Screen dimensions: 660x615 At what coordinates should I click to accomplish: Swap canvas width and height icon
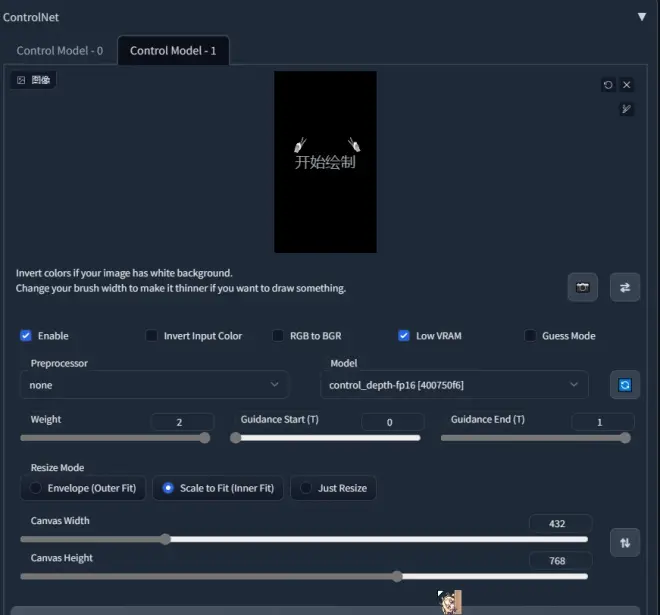coord(625,542)
